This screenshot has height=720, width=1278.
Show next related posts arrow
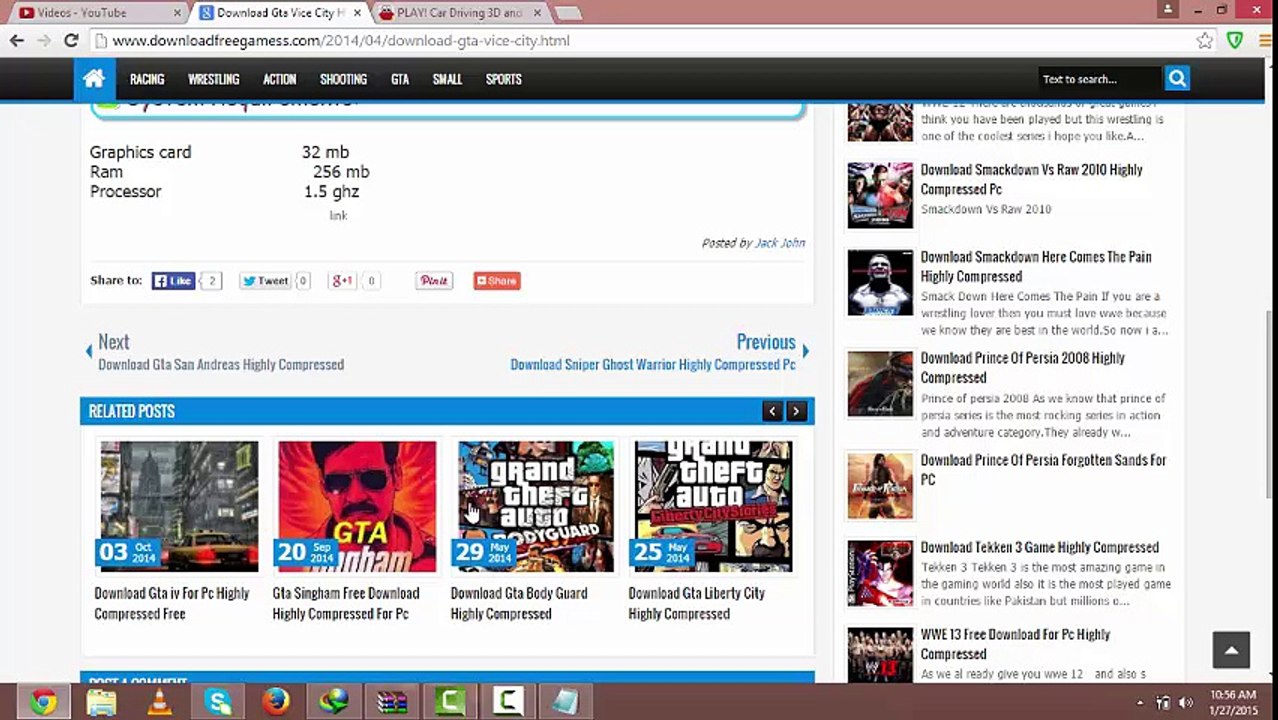(x=796, y=411)
